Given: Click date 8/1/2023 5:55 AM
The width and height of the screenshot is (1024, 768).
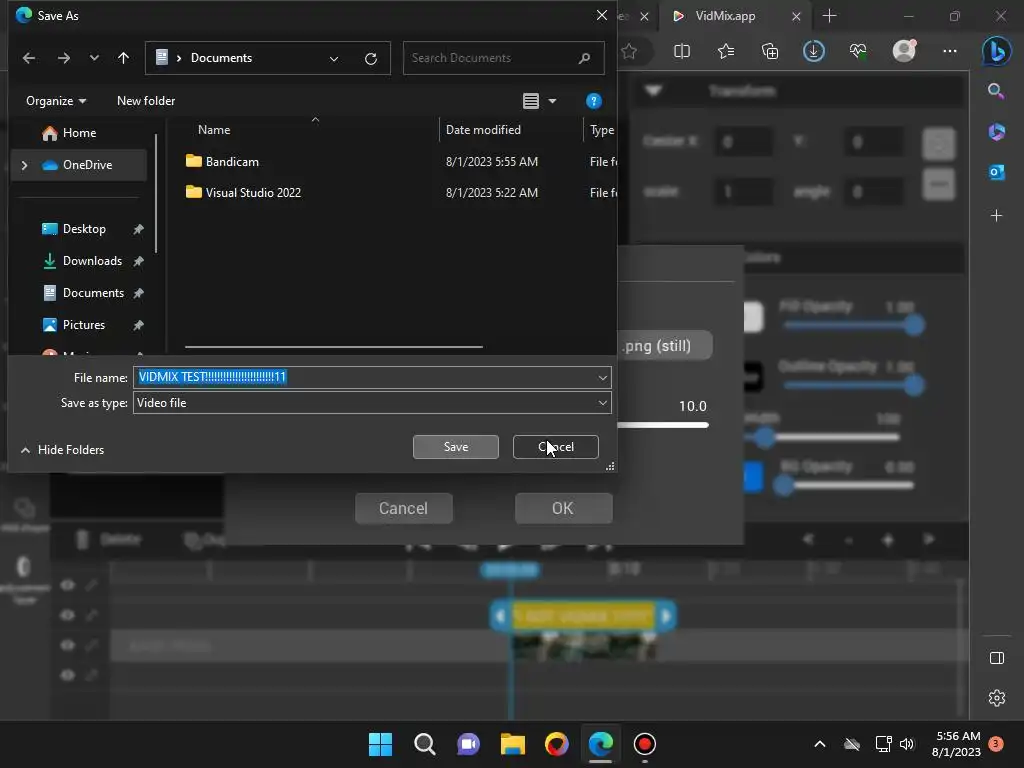Looking at the screenshot, I should coord(492,161).
